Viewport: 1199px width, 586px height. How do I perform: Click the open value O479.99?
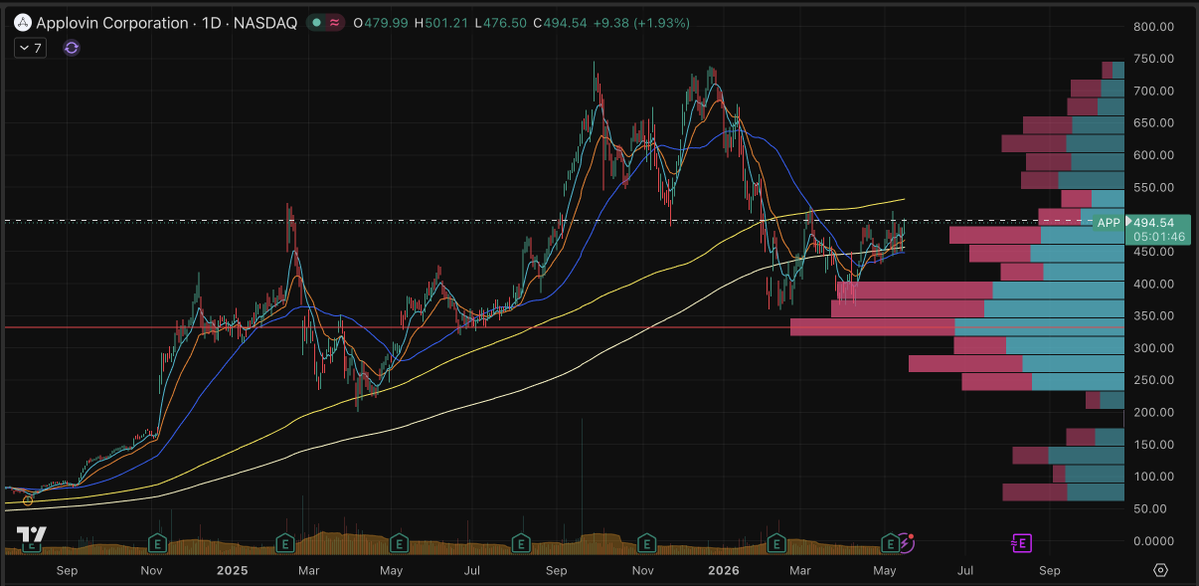coord(381,23)
